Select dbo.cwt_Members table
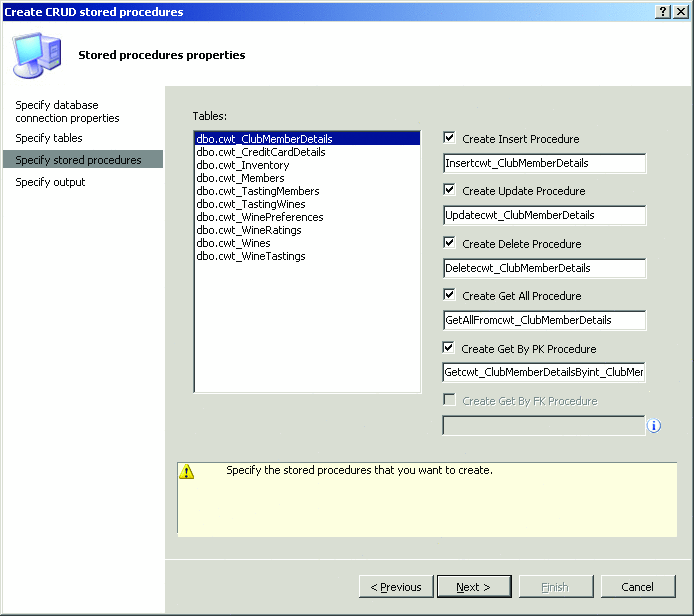Viewport: 694px width, 616px height. 307,178
